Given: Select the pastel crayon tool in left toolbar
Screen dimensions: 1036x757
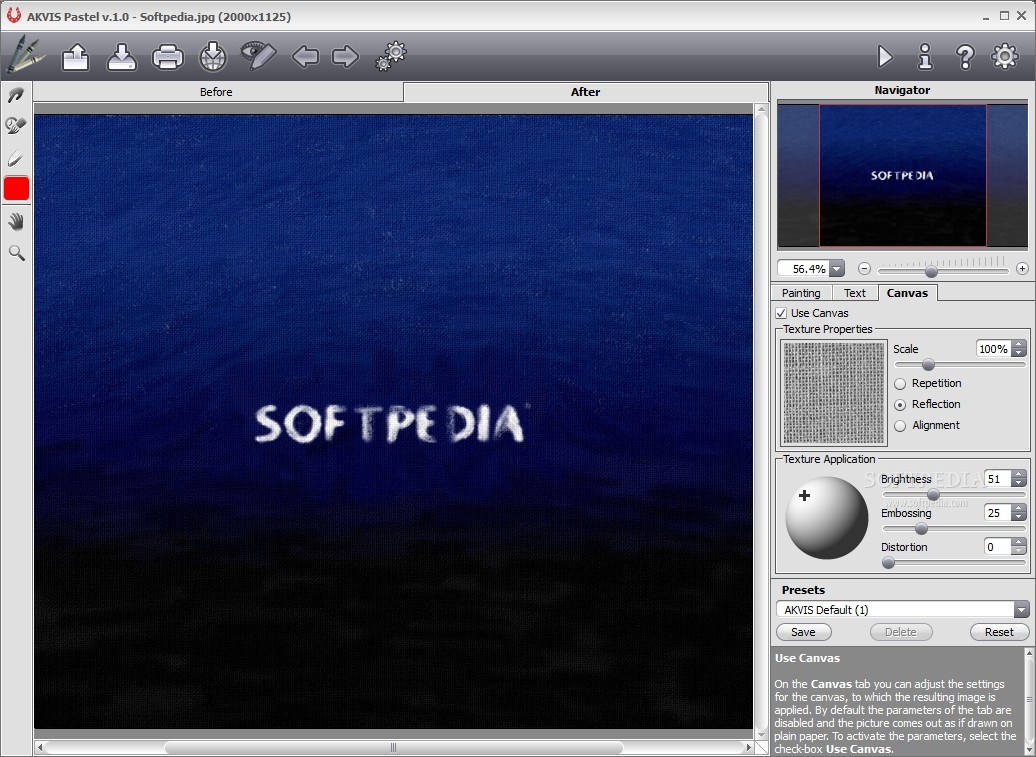Looking at the screenshot, I should point(16,159).
